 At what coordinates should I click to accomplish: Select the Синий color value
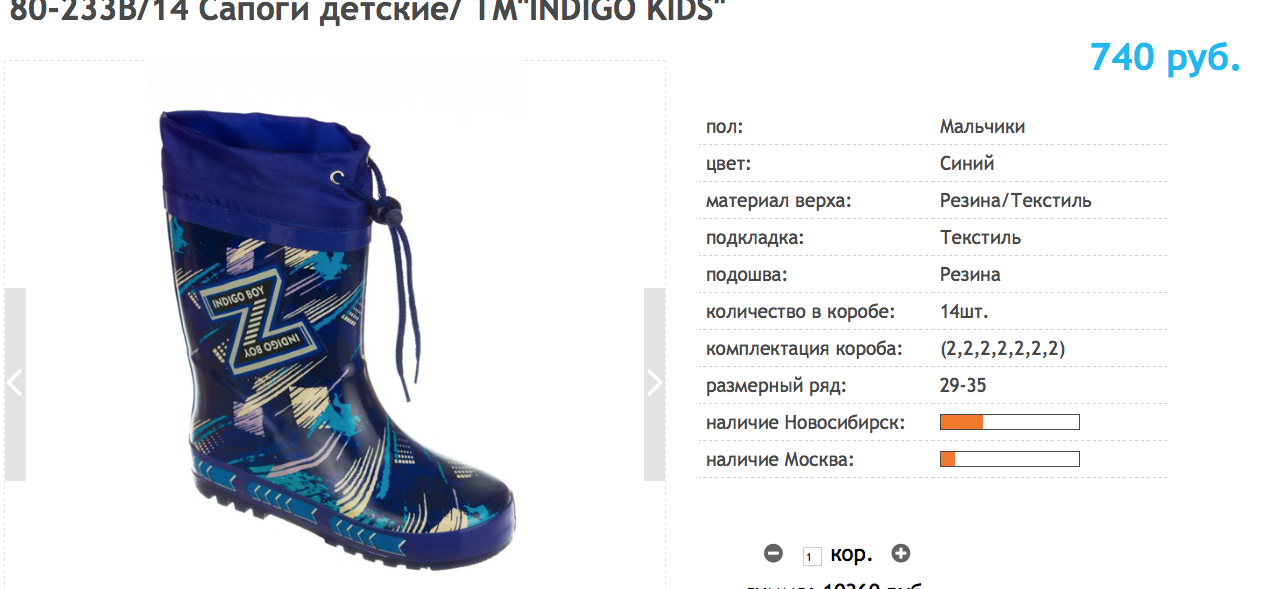(967, 163)
